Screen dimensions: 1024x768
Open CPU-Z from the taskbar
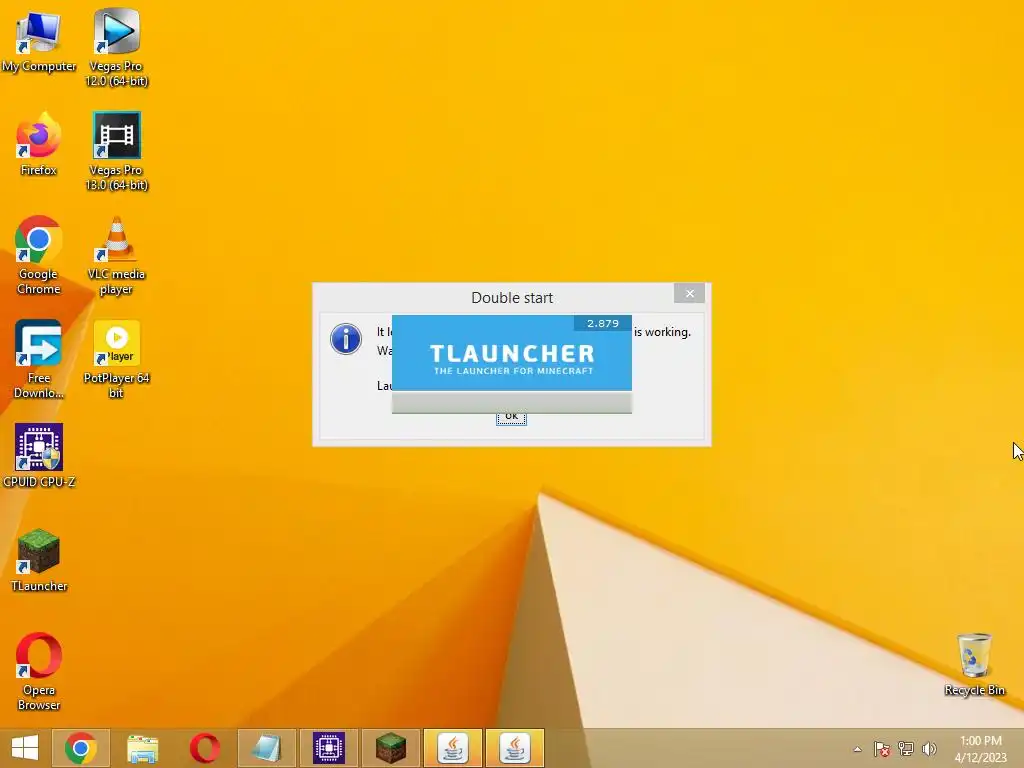click(328, 748)
